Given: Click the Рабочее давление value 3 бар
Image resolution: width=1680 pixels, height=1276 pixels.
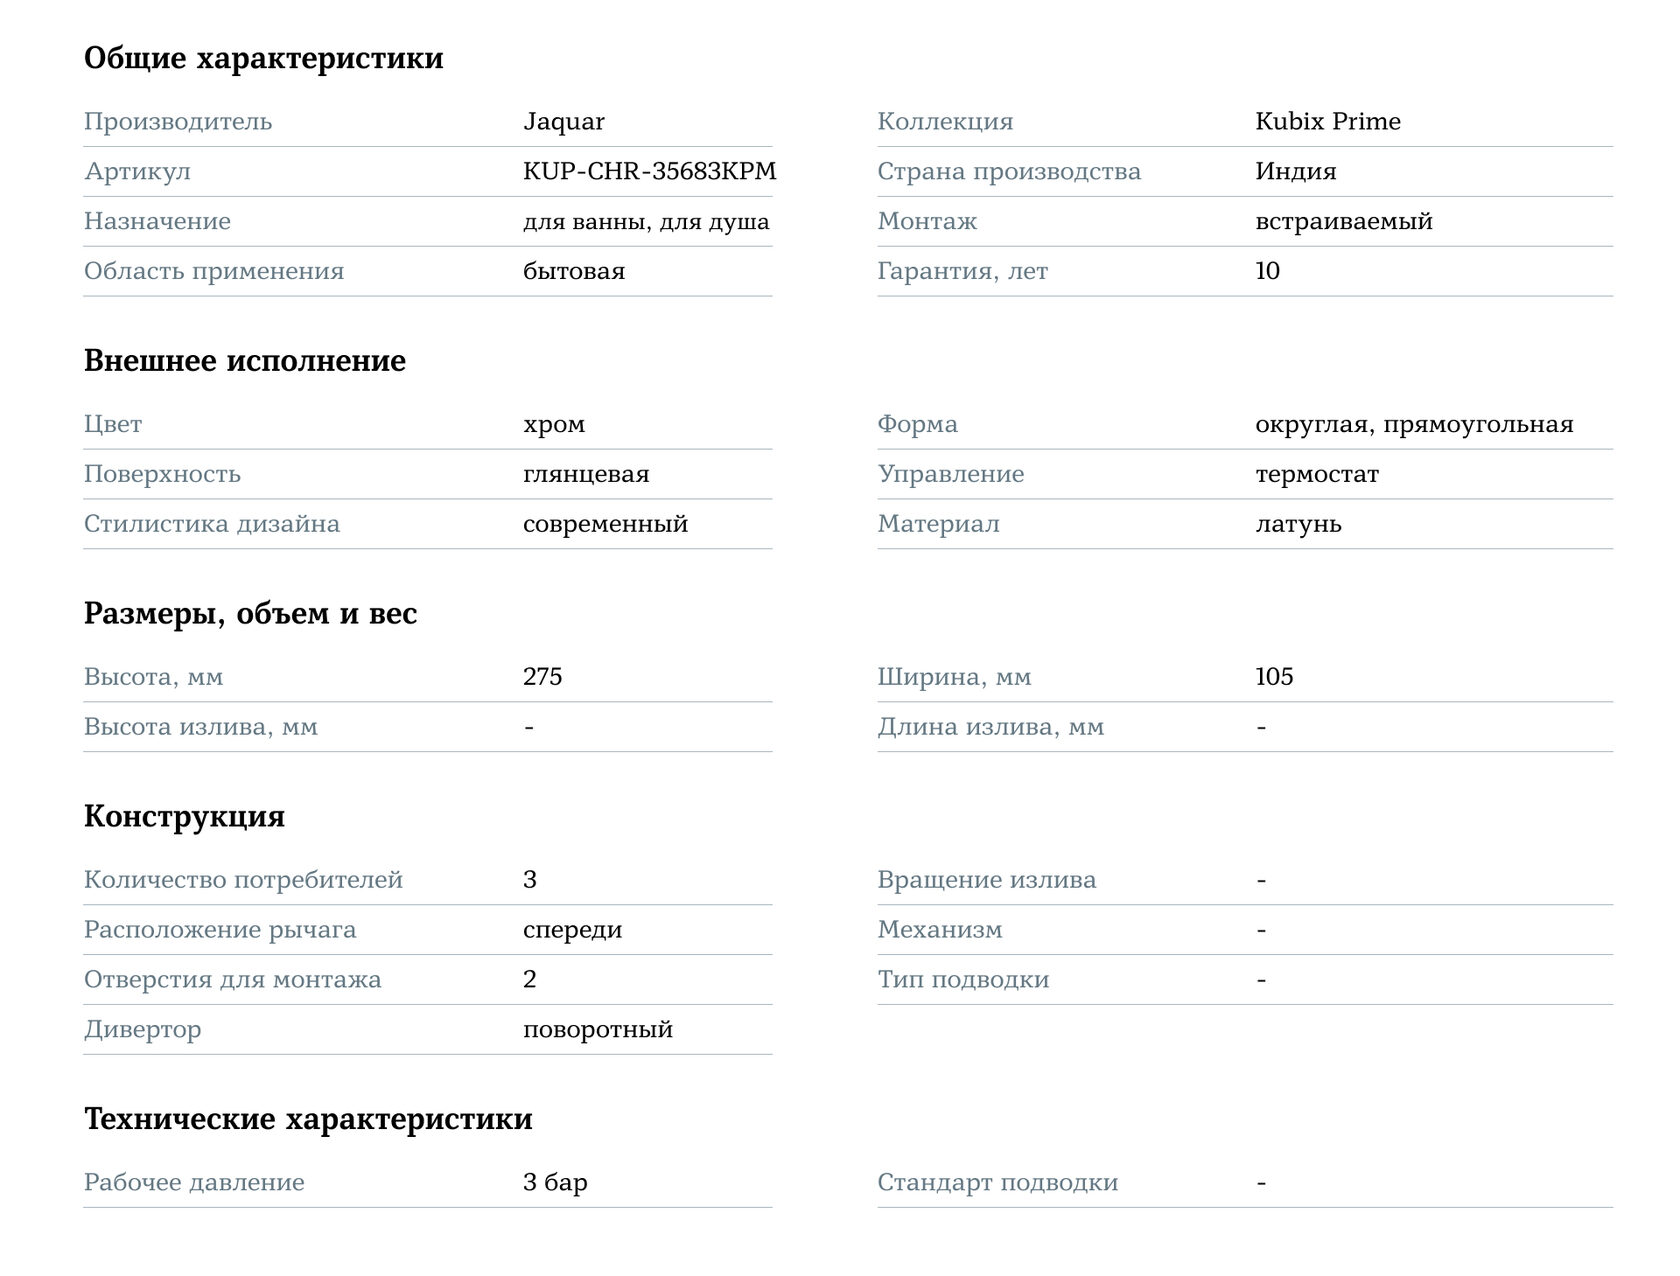Looking at the screenshot, I should [x=554, y=1183].
